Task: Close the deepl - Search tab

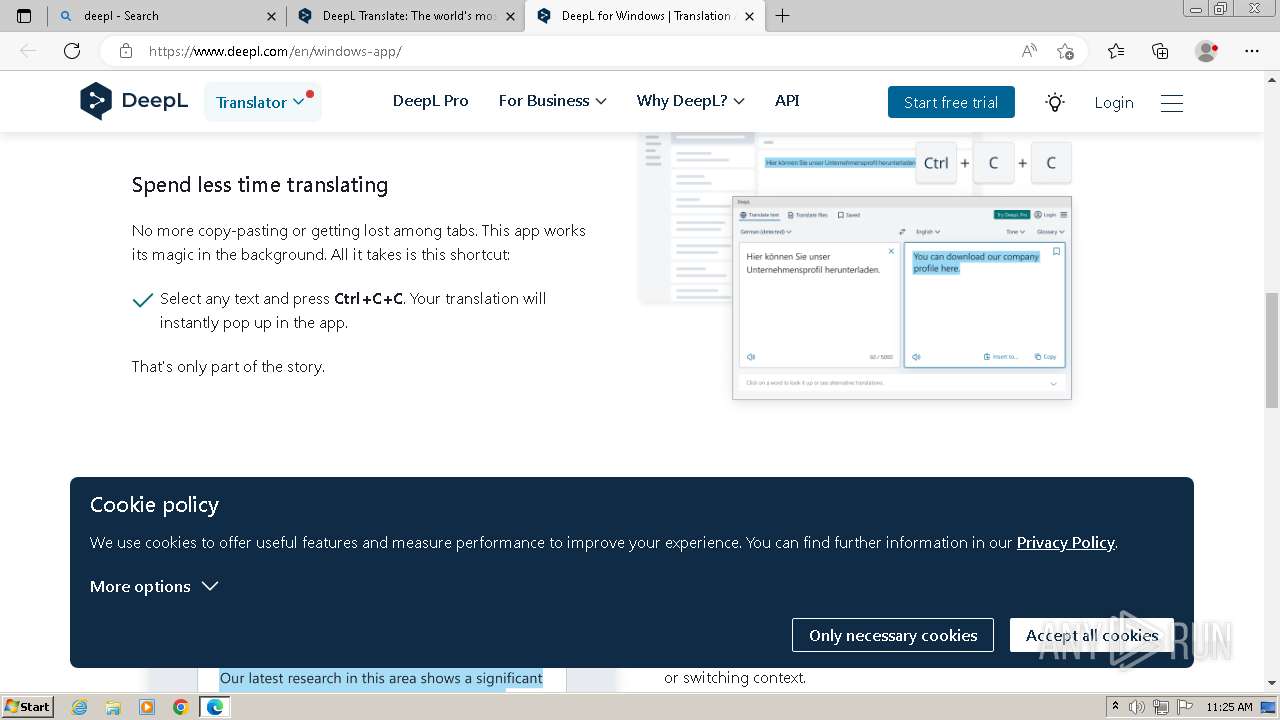Action: click(x=271, y=16)
